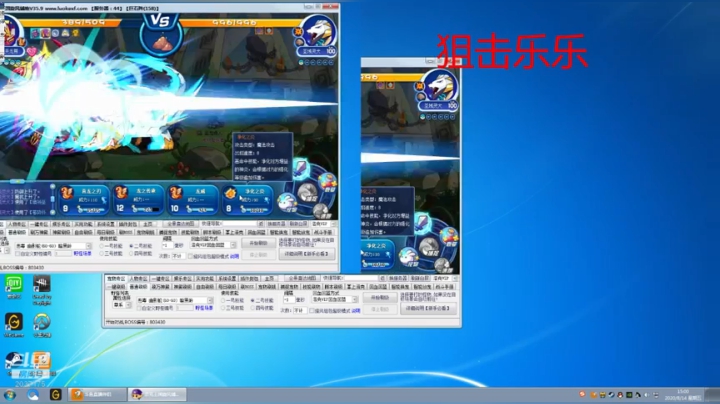The height and width of the screenshot is (404, 720).
Task: Click the sun badge beside opponent's HP bar, large window
Action: 298,32
